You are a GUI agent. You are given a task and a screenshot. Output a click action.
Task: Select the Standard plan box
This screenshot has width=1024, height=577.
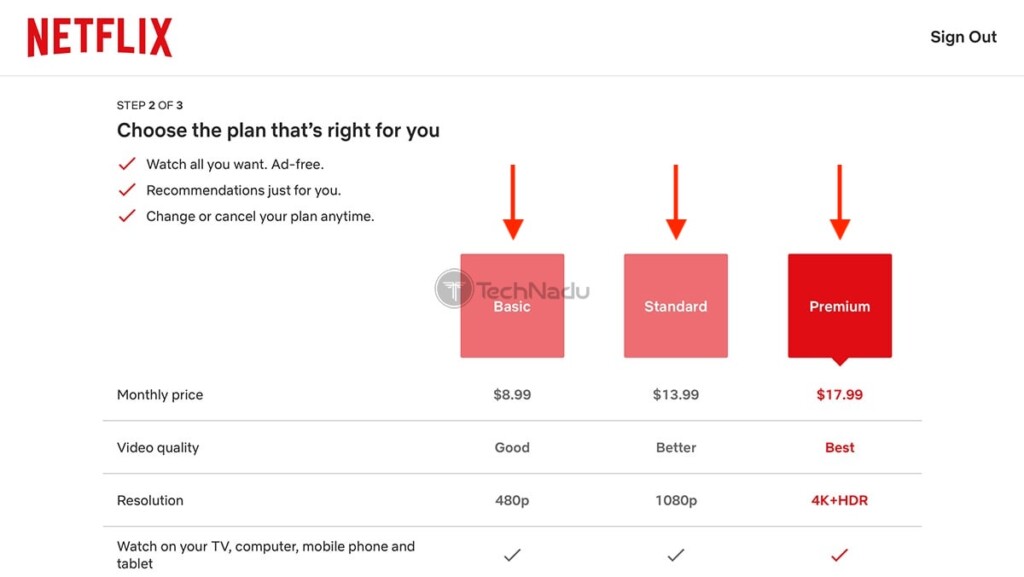pyautogui.click(x=676, y=305)
